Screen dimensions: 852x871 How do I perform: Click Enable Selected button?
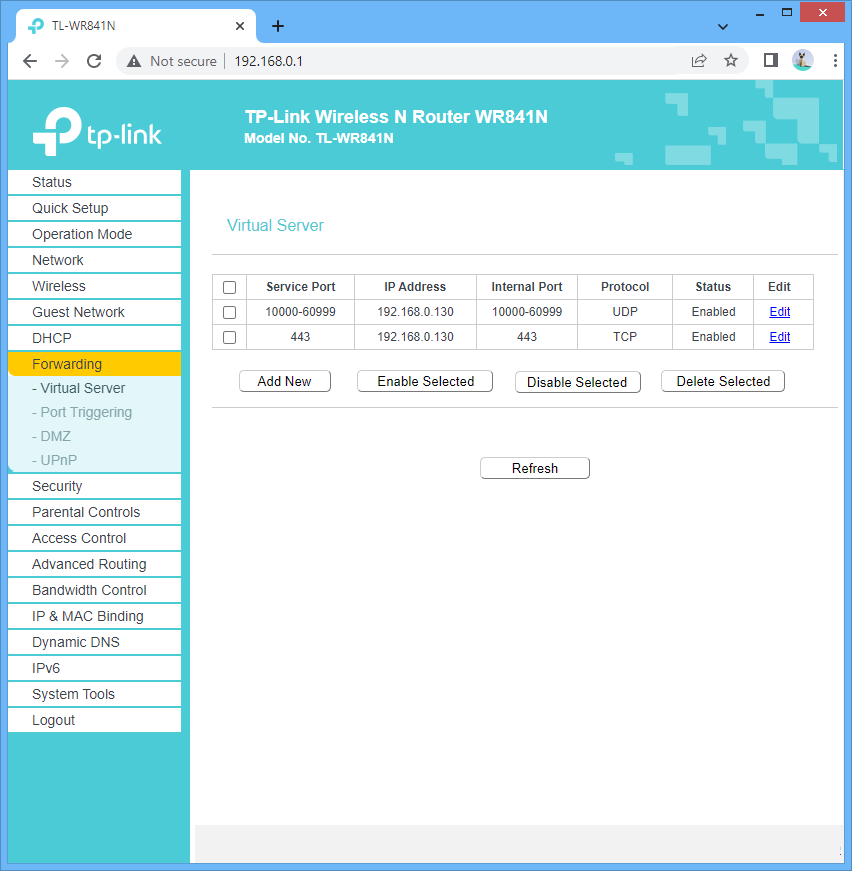tap(425, 382)
